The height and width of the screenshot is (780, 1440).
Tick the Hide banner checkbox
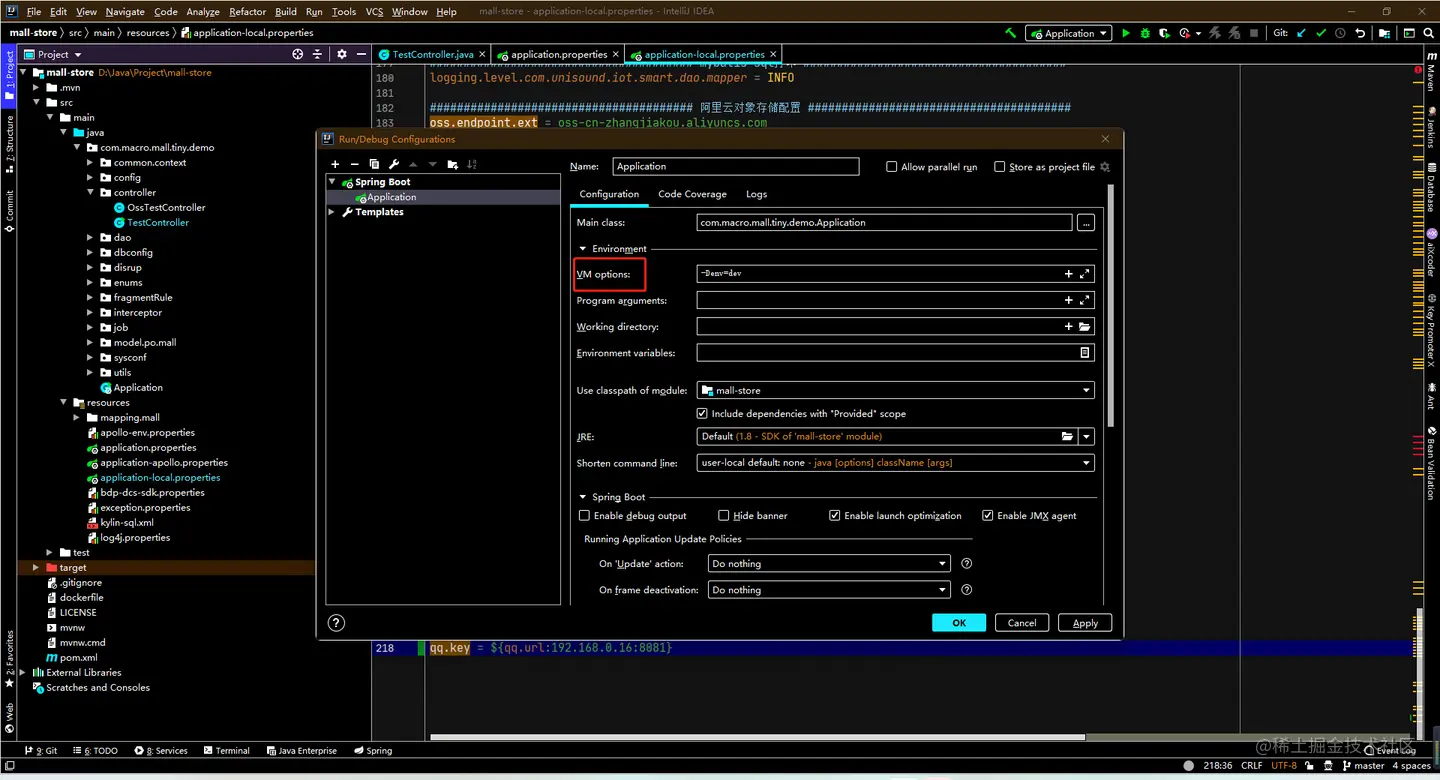tap(723, 516)
